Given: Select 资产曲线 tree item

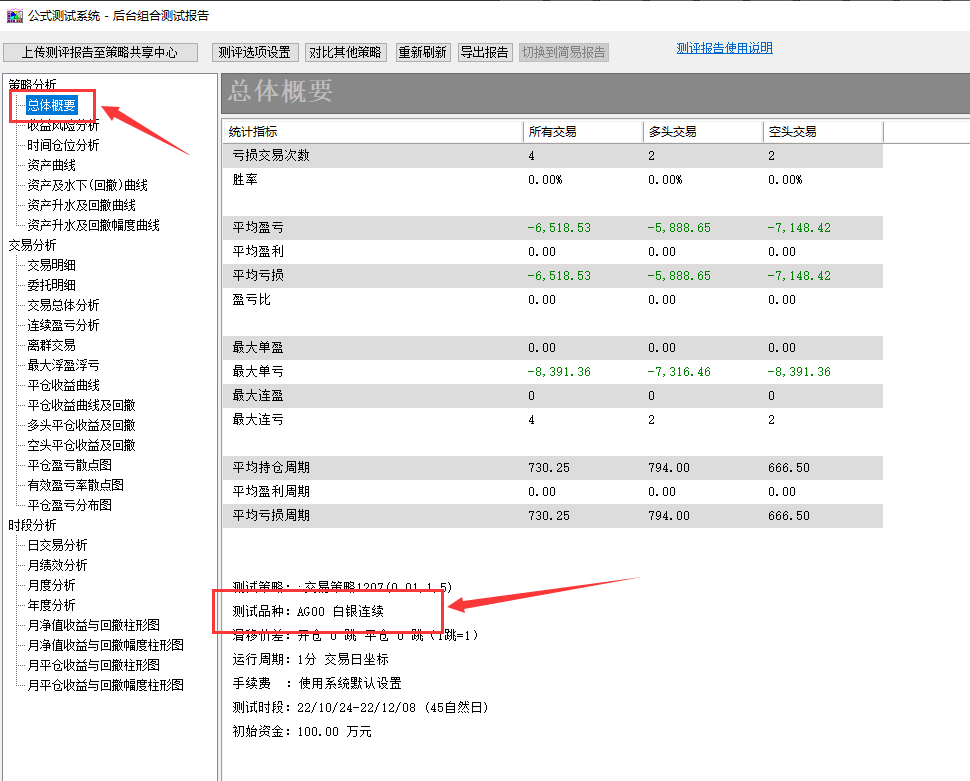Looking at the screenshot, I should 51,165.
